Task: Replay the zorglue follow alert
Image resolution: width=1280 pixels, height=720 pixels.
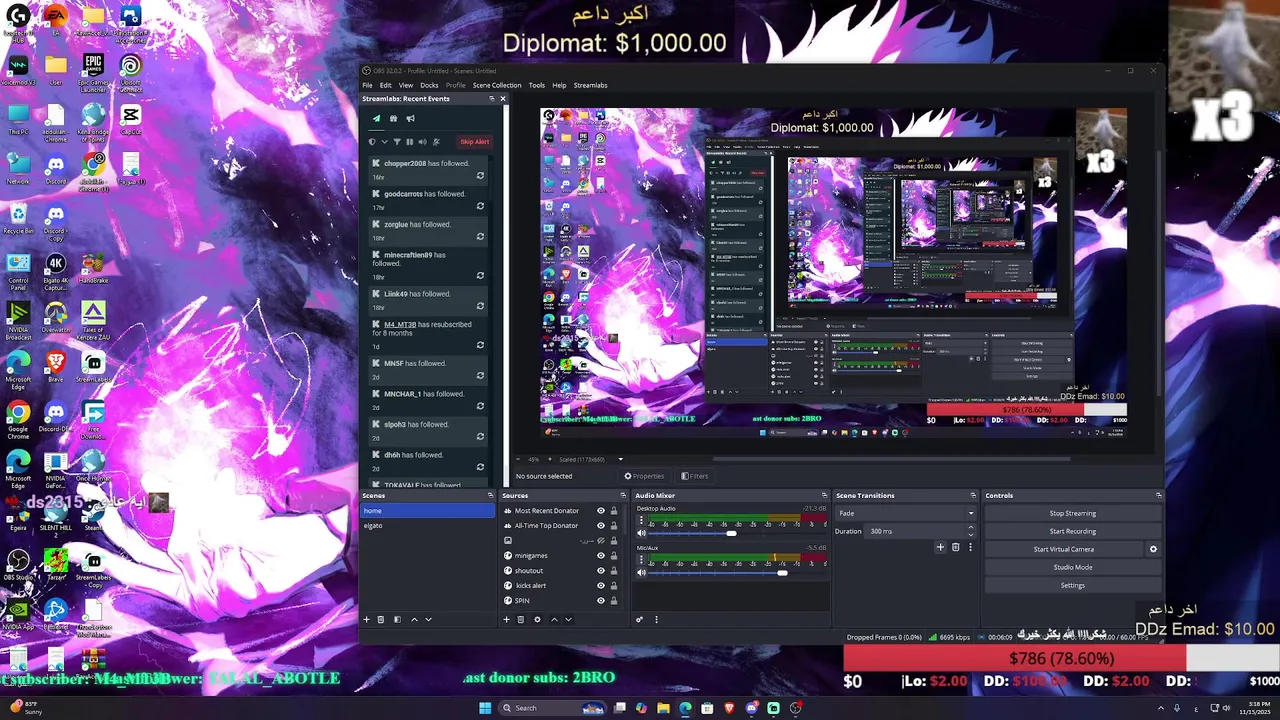Action: pos(480,237)
